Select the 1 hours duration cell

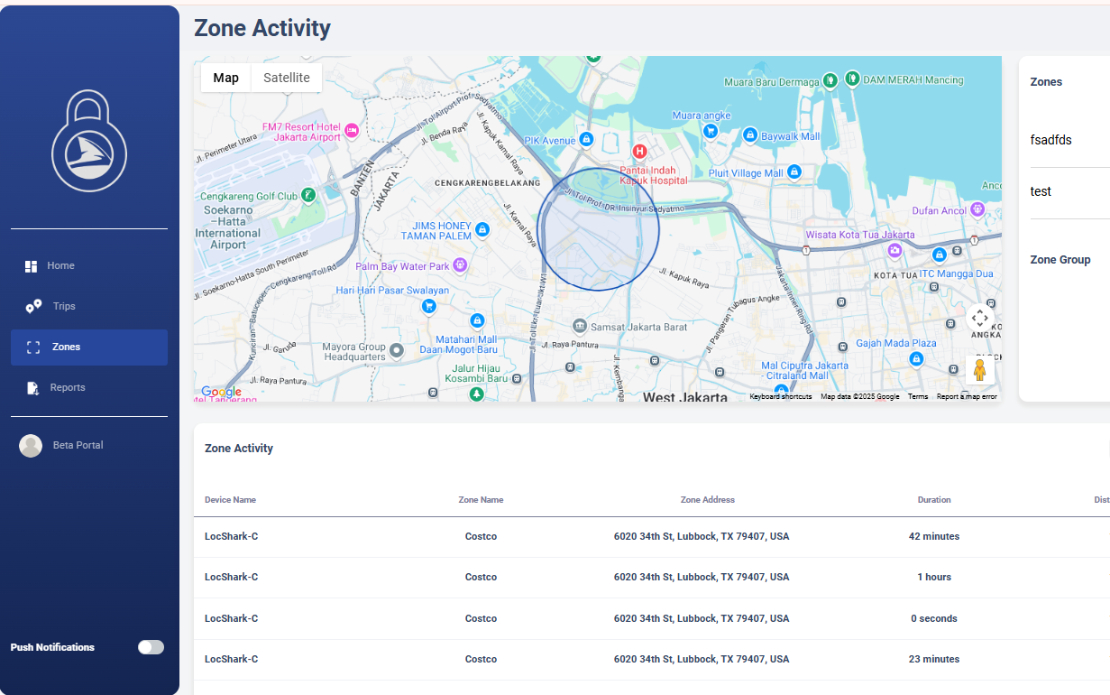click(934, 577)
